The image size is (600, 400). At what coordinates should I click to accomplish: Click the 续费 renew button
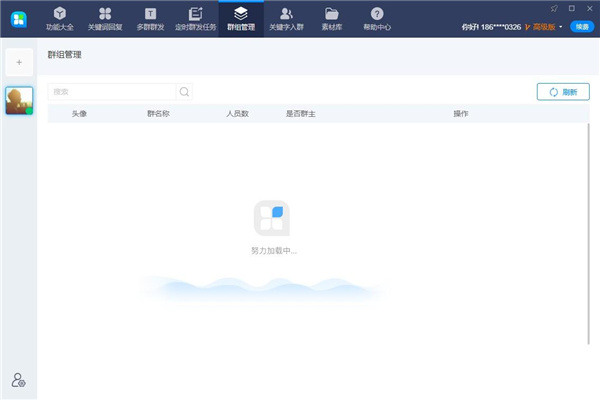(580, 27)
